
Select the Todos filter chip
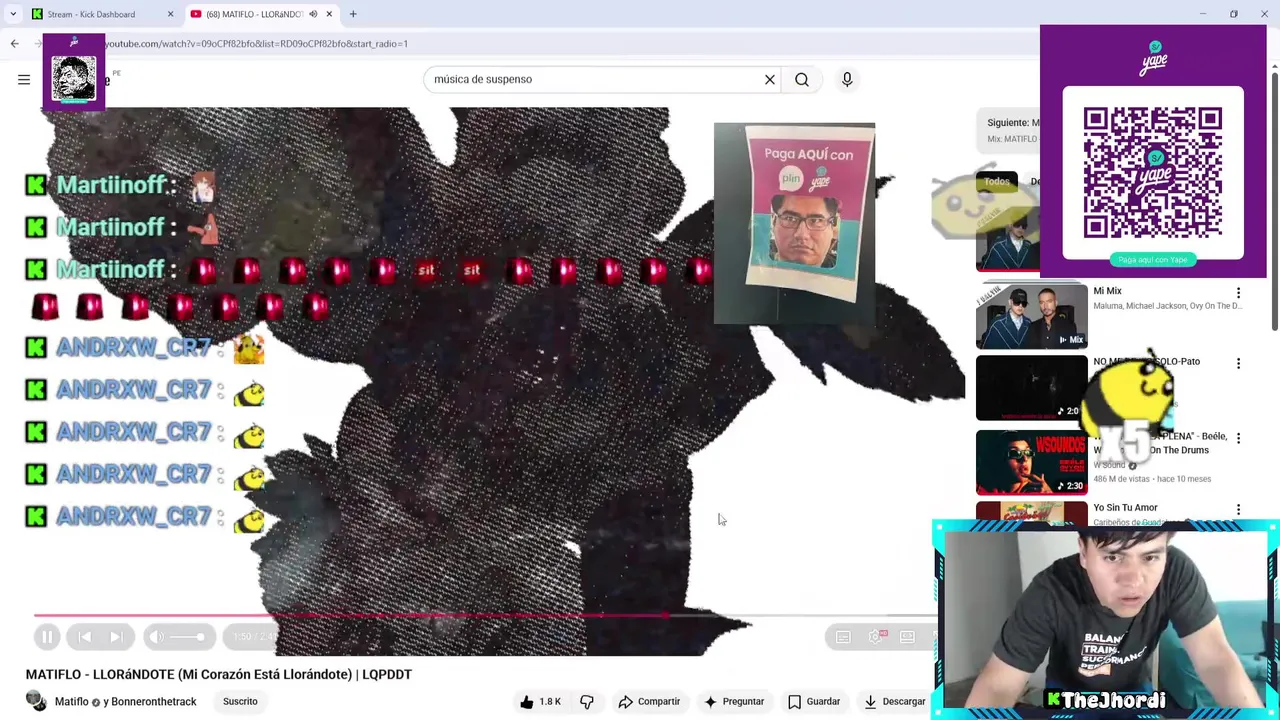(x=997, y=181)
